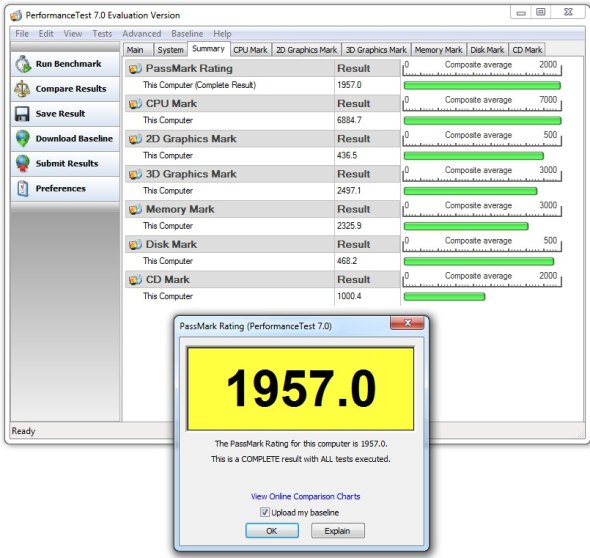Click OK in the PassMark Rating dialog

point(272,531)
